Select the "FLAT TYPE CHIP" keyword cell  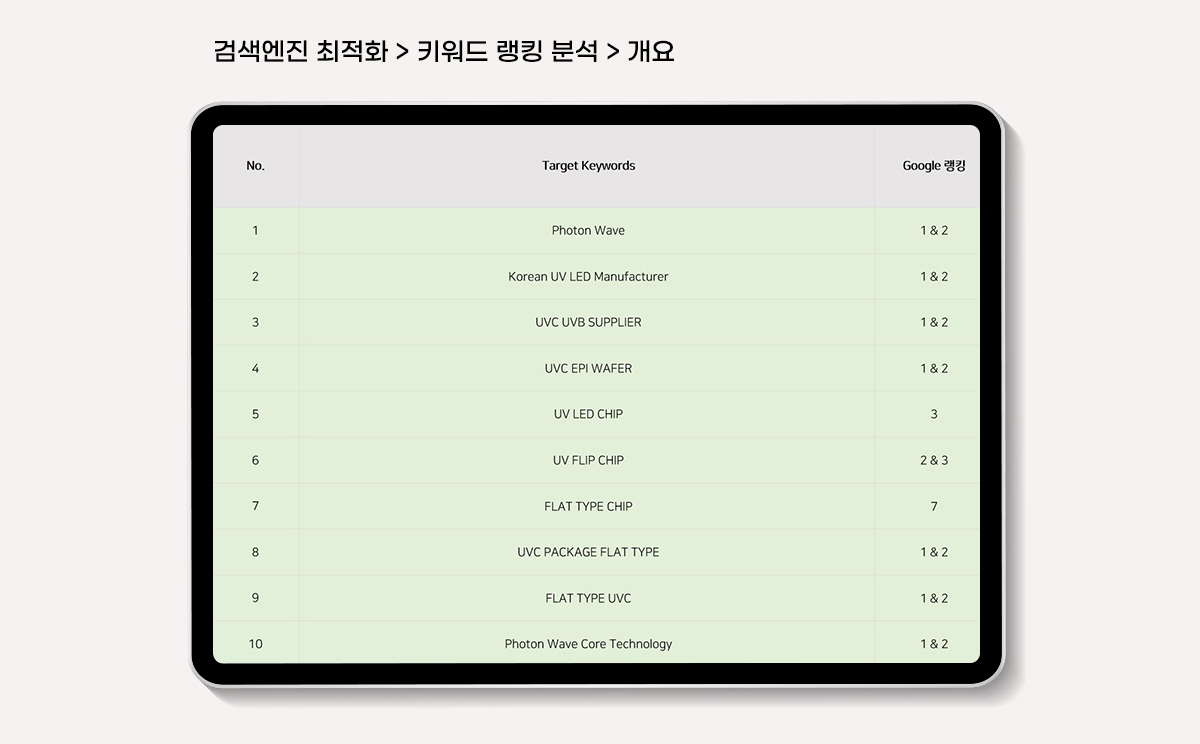click(x=588, y=506)
